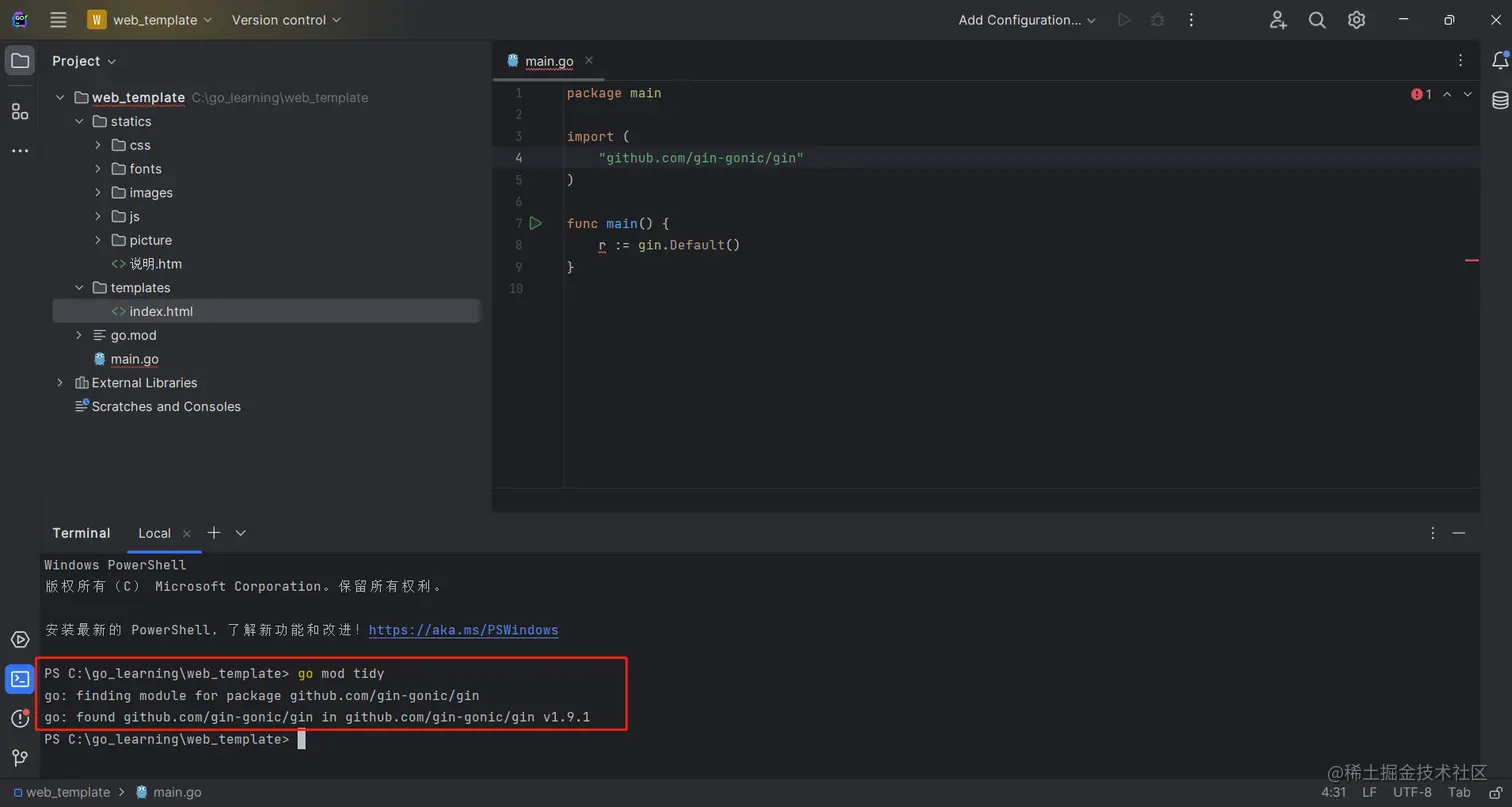Screen dimensions: 1512x807
Task: Collapse the templates folder
Action: pyautogui.click(x=80, y=288)
